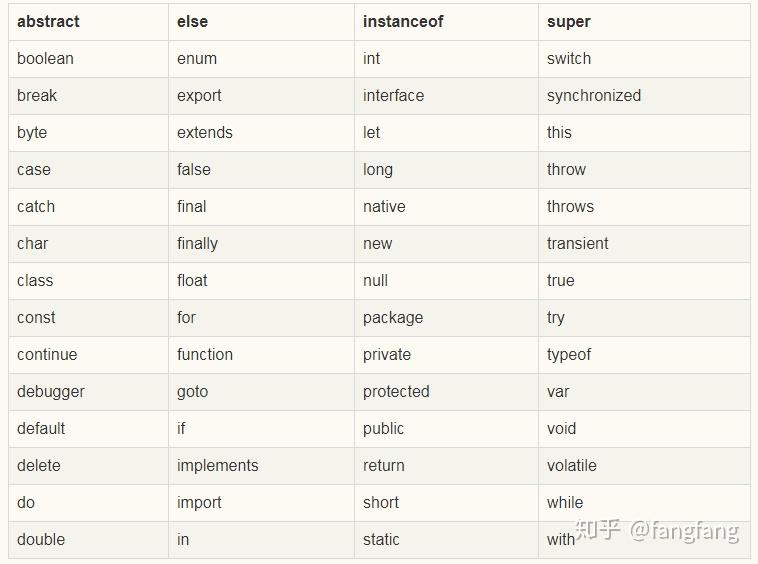The width and height of the screenshot is (758, 564).
Task: Click the 'transient' keyword cell
Action: [578, 243]
